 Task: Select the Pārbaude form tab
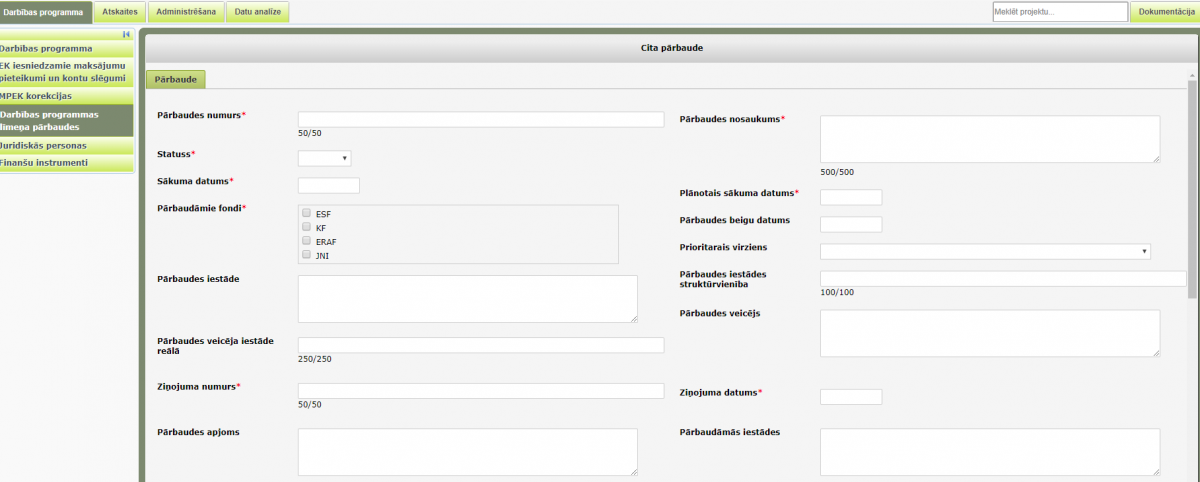(176, 79)
